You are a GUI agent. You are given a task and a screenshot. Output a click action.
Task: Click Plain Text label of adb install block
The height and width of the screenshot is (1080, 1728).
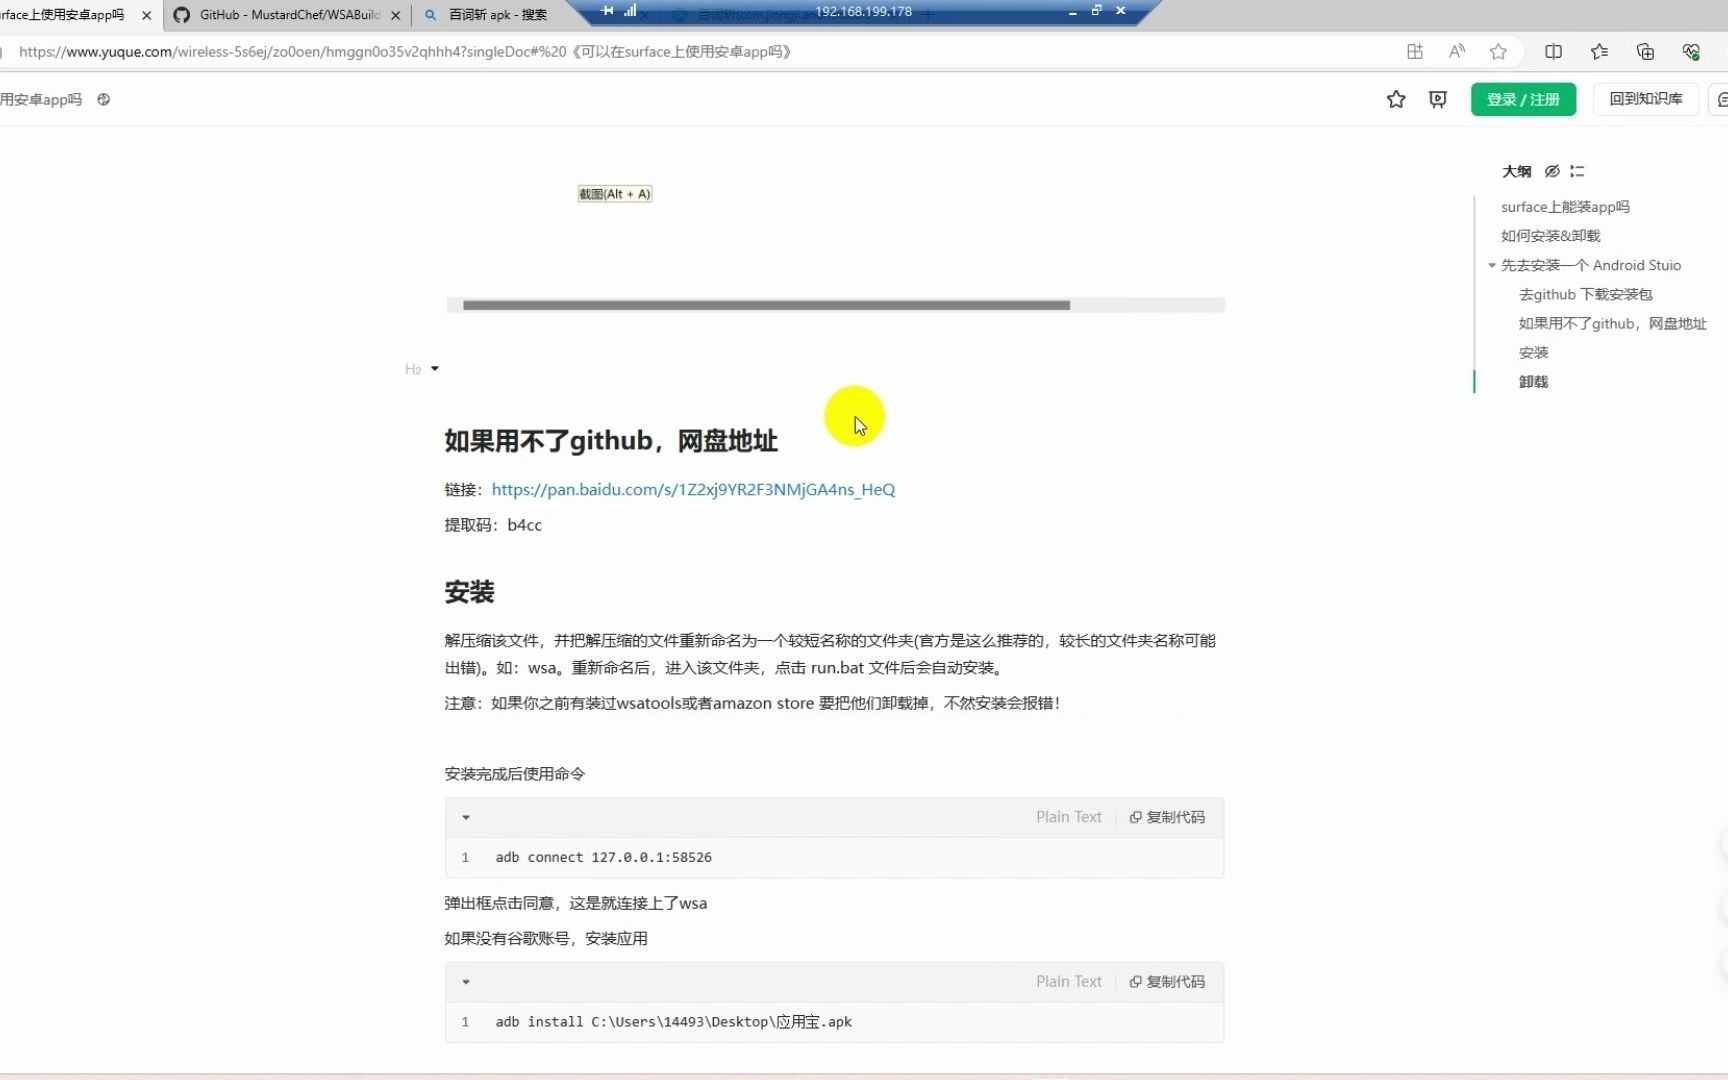coord(1068,982)
